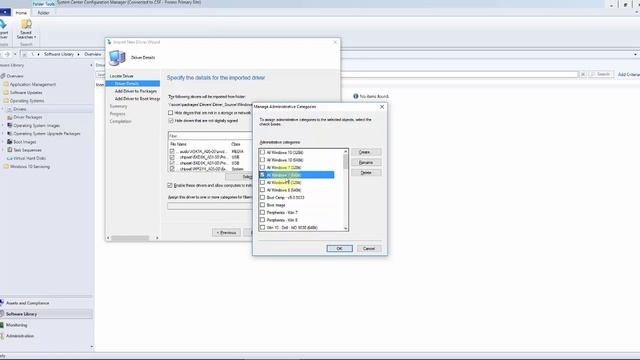Check the All Windows 8 (64Bit) category
The image size is (640, 360).
(x=262, y=190)
